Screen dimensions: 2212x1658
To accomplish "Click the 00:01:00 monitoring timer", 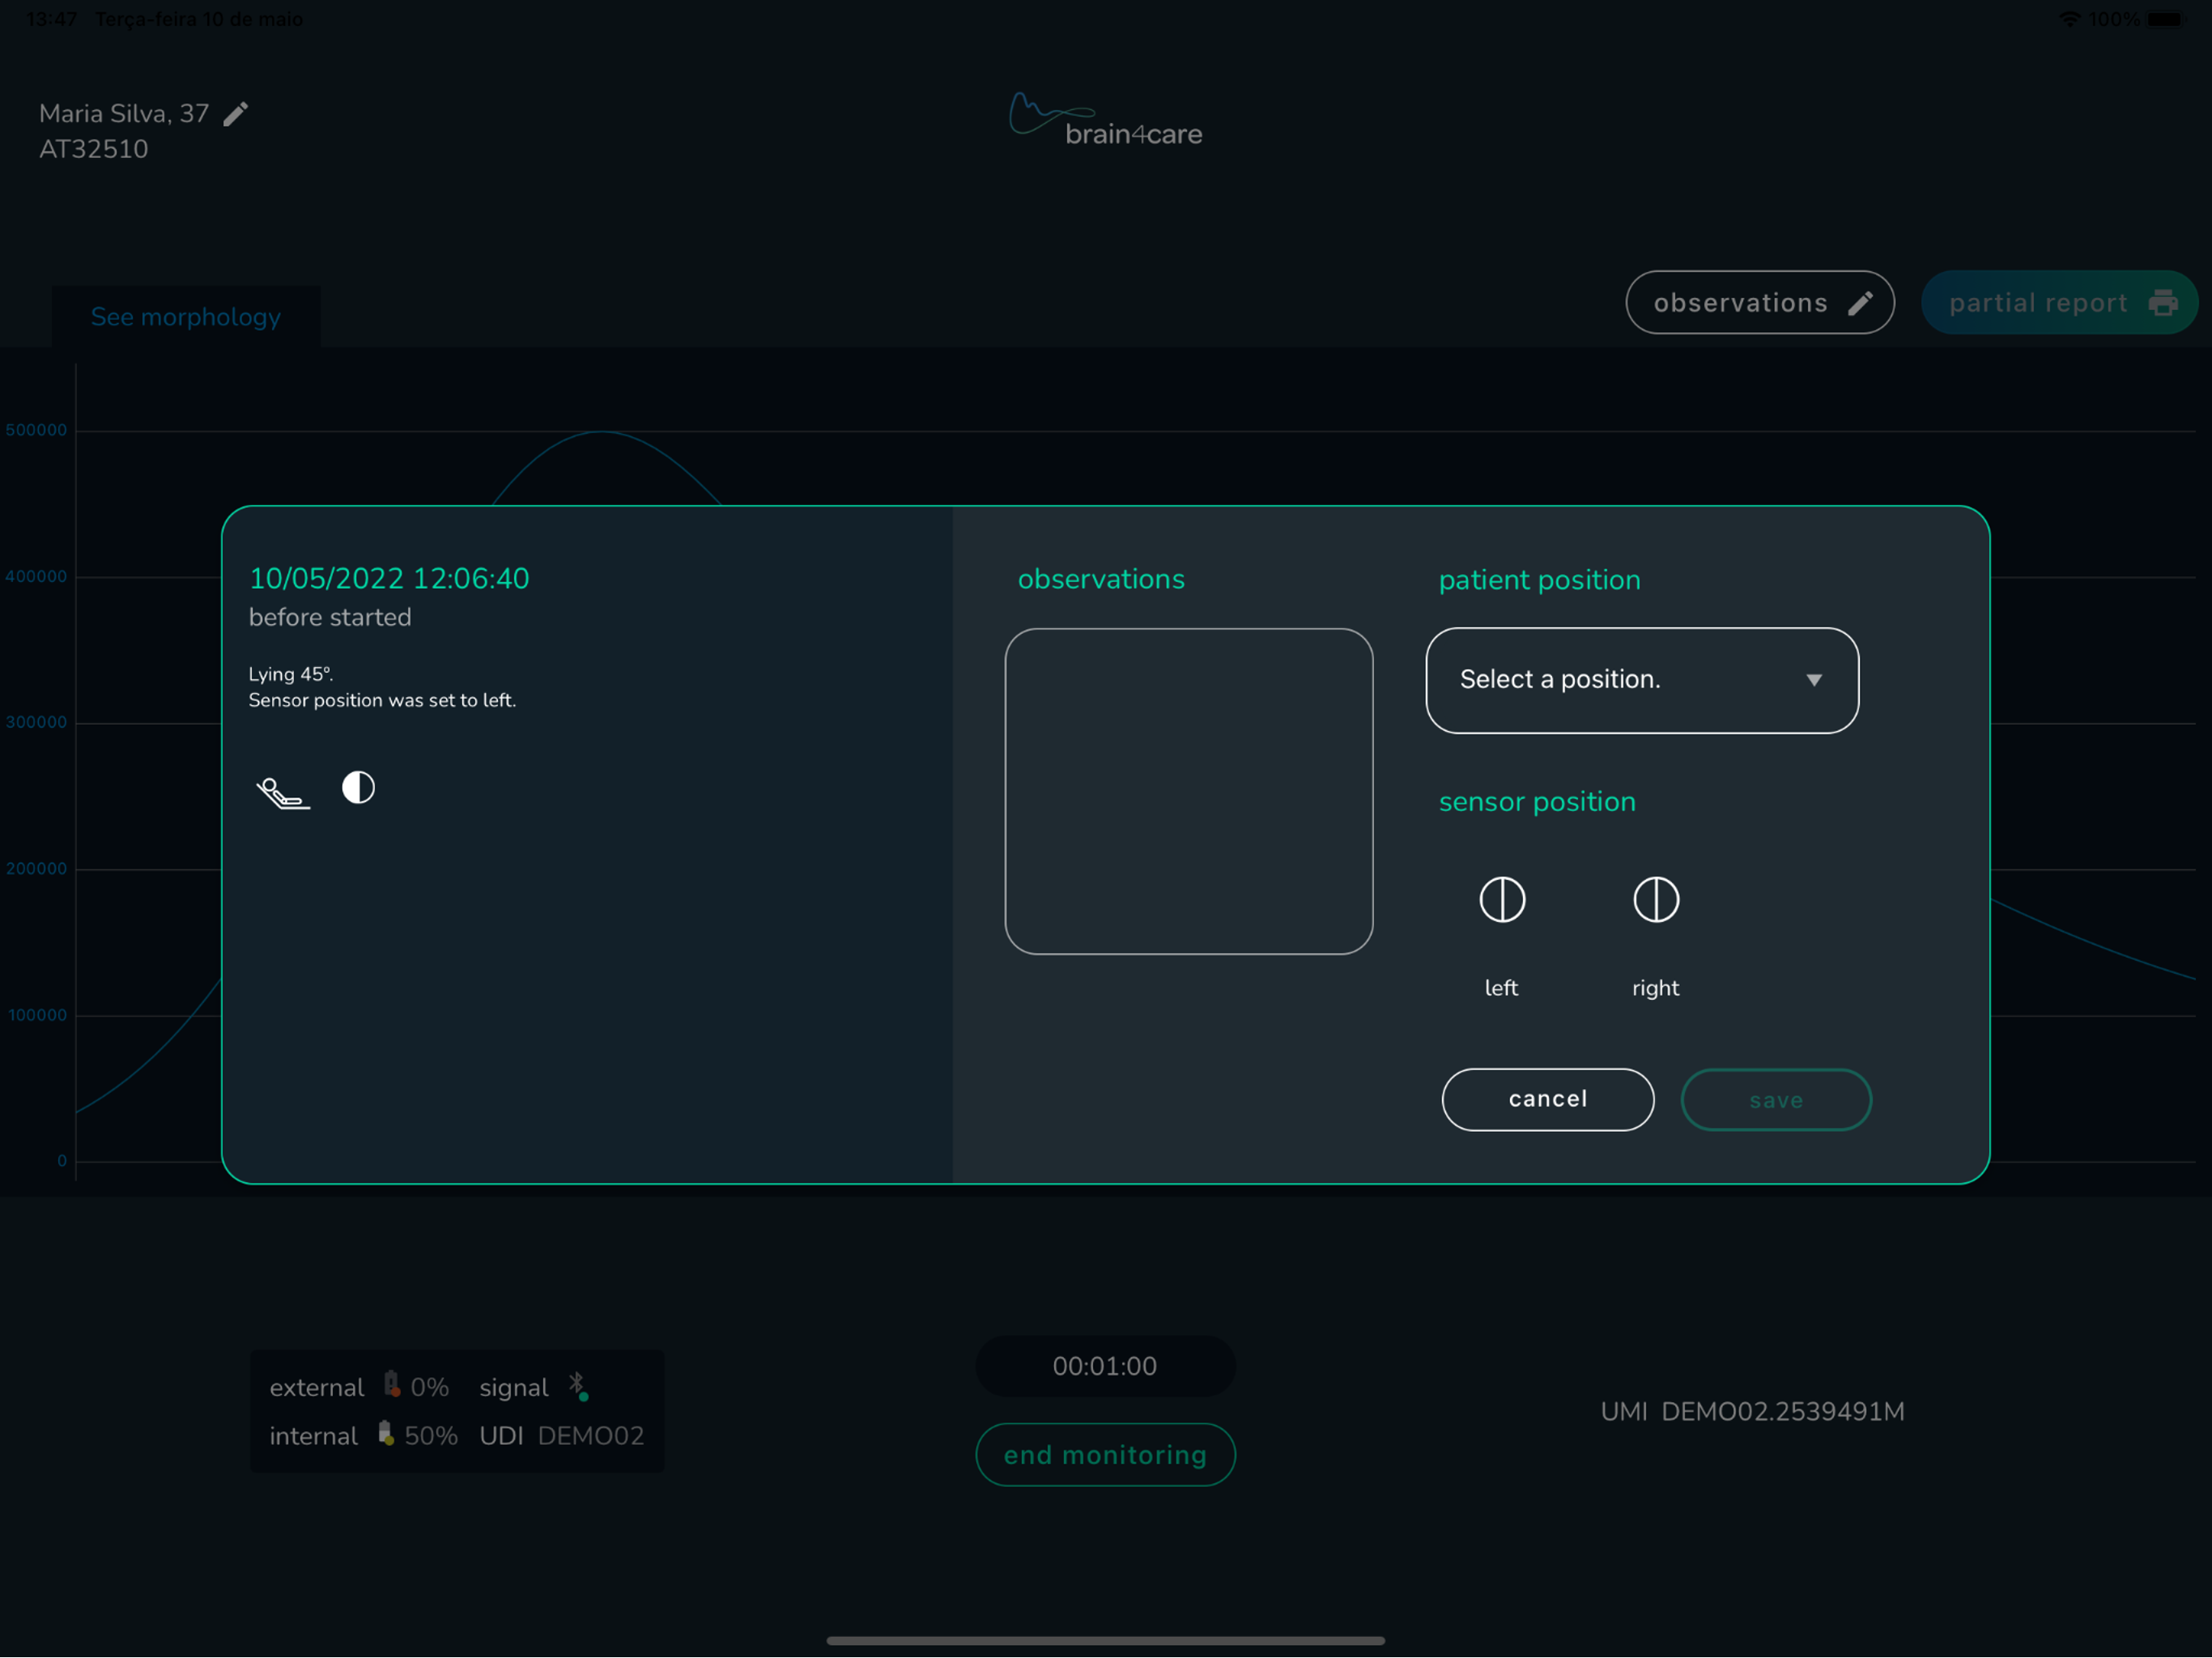I will pos(1105,1366).
